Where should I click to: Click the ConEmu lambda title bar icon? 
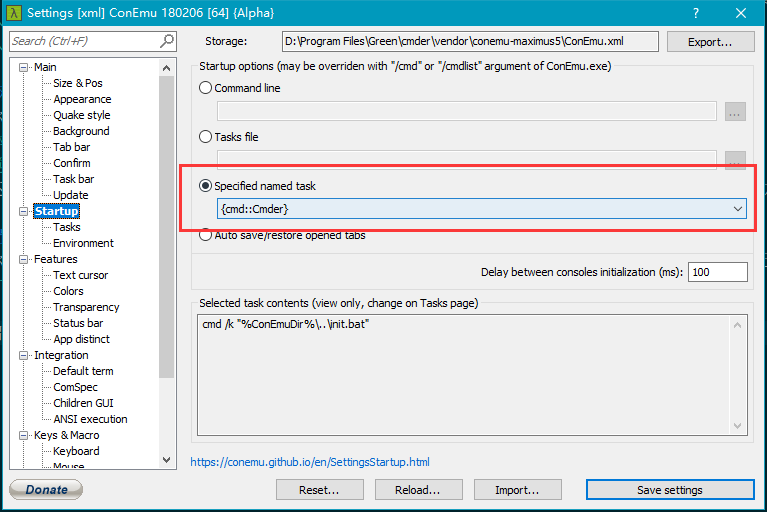(x=14, y=13)
